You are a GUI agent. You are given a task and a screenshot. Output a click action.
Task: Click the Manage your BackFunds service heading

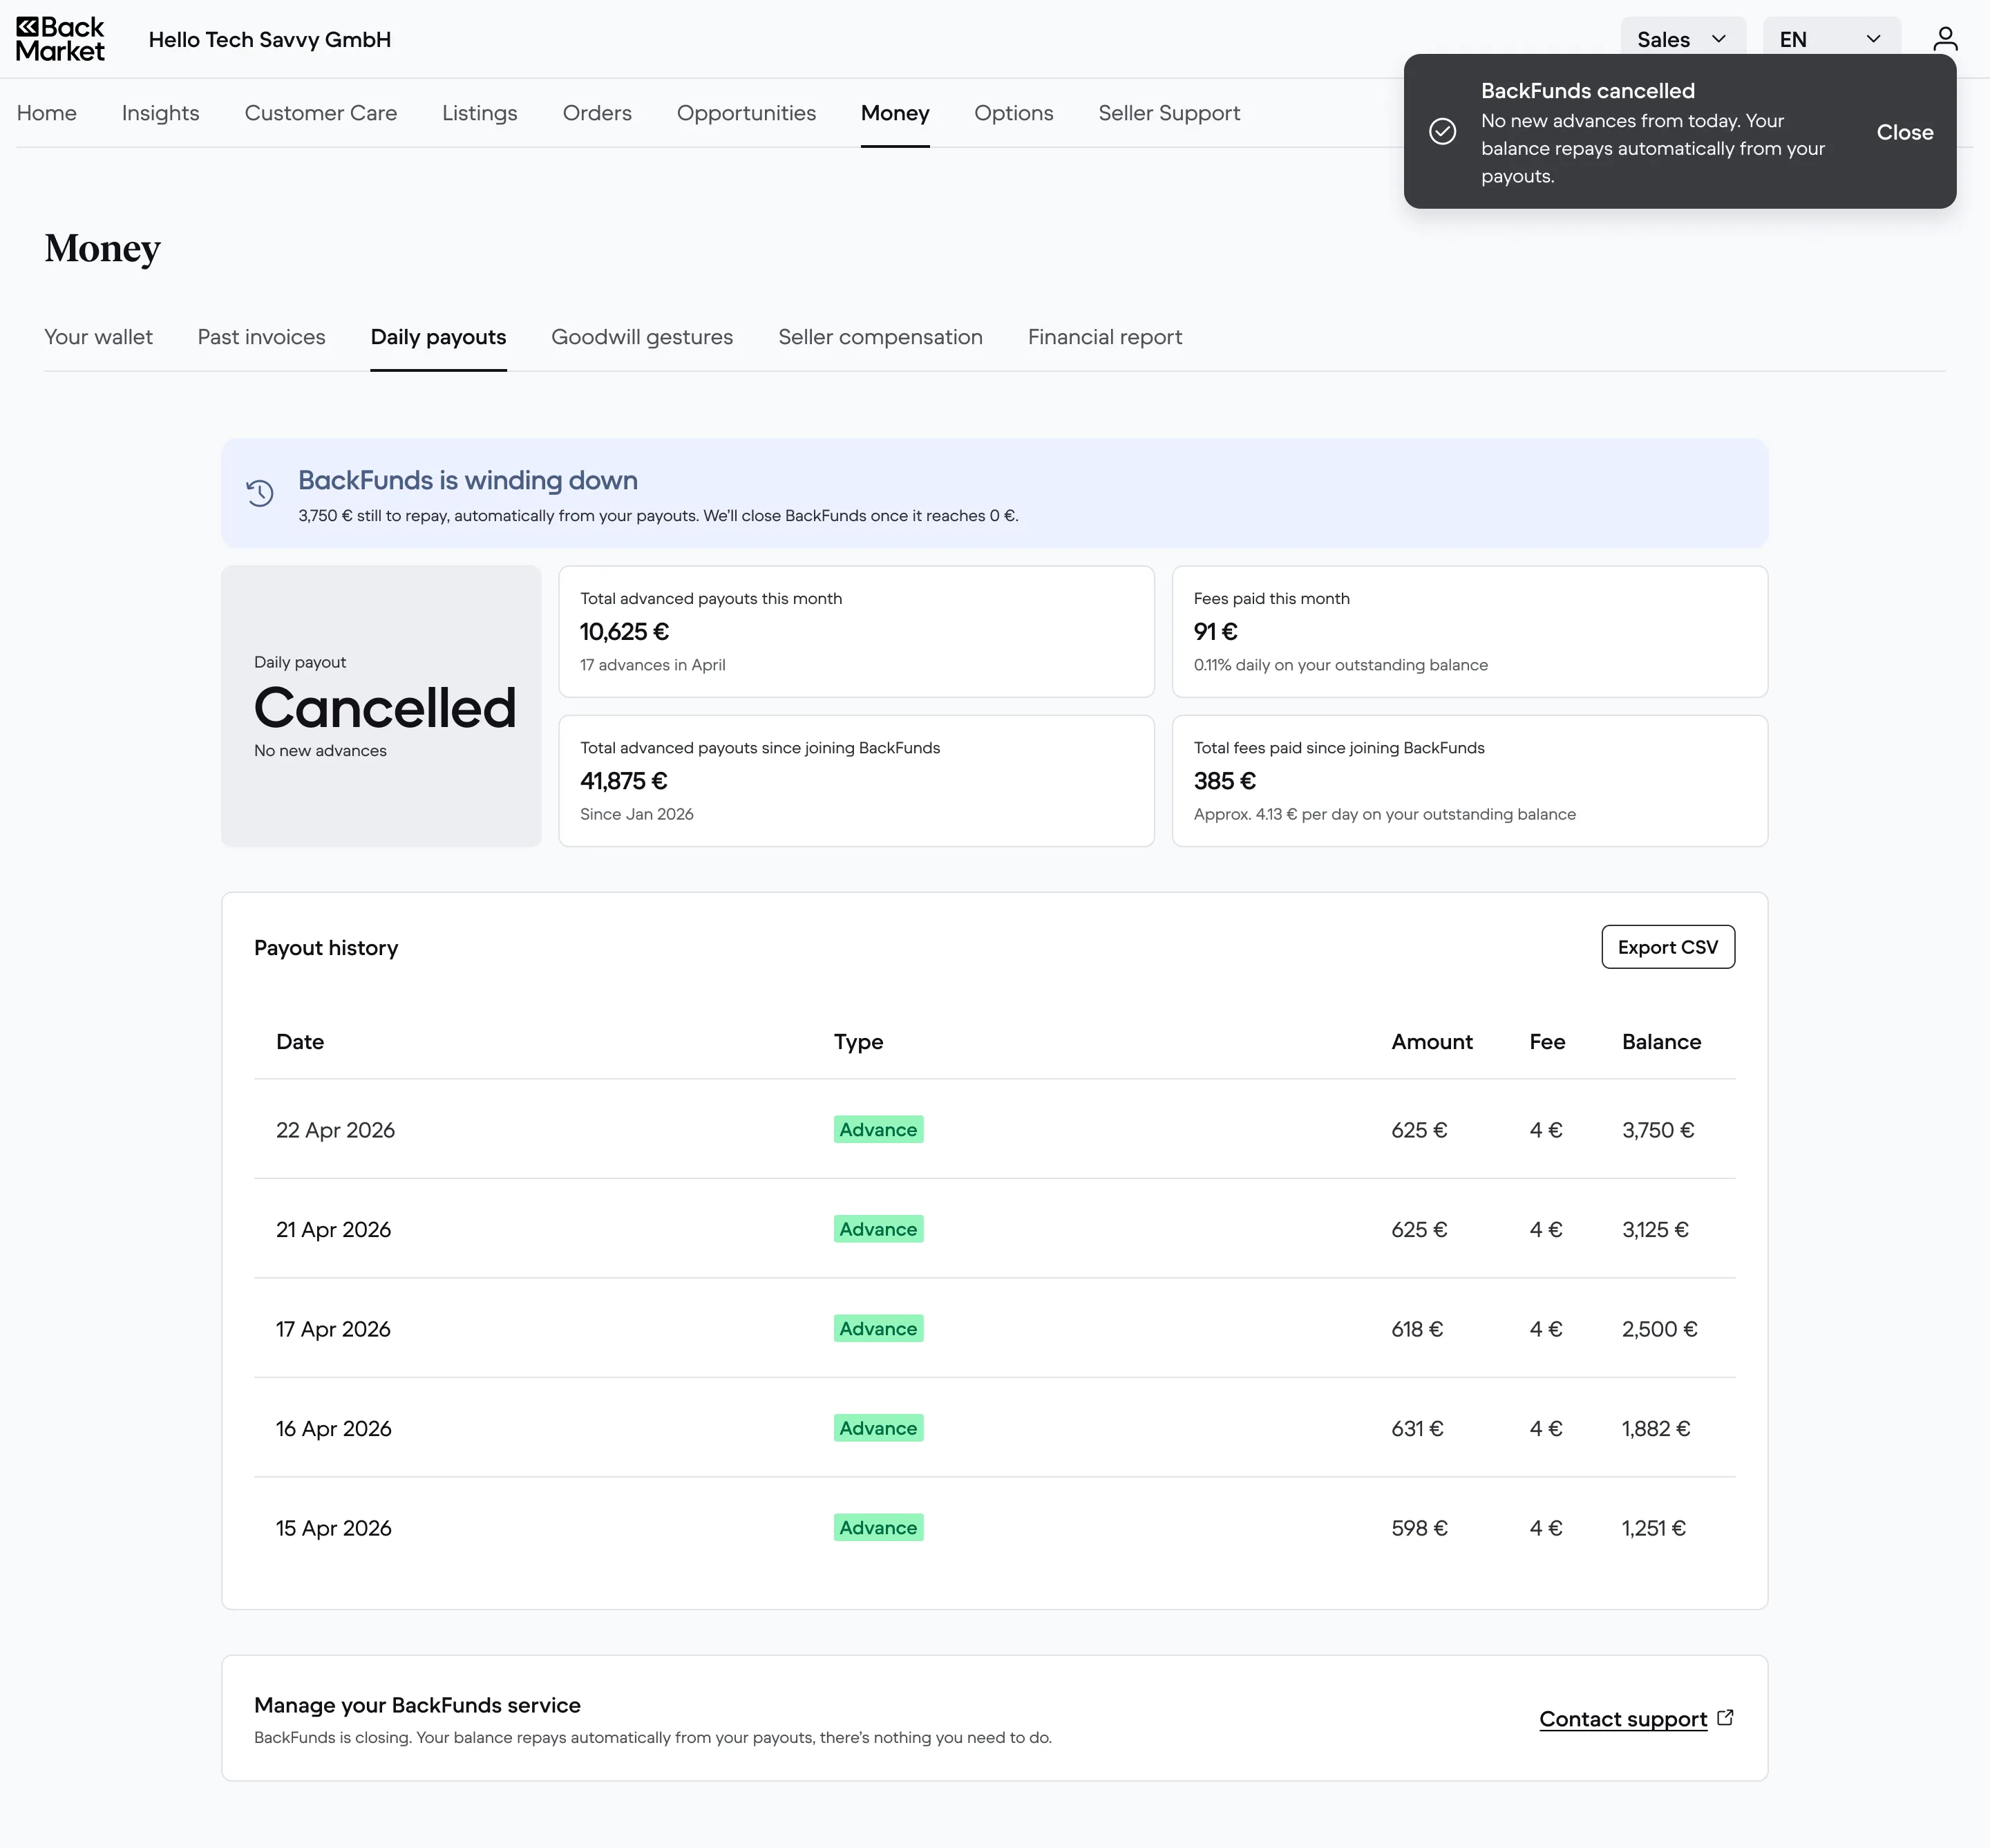point(417,1705)
